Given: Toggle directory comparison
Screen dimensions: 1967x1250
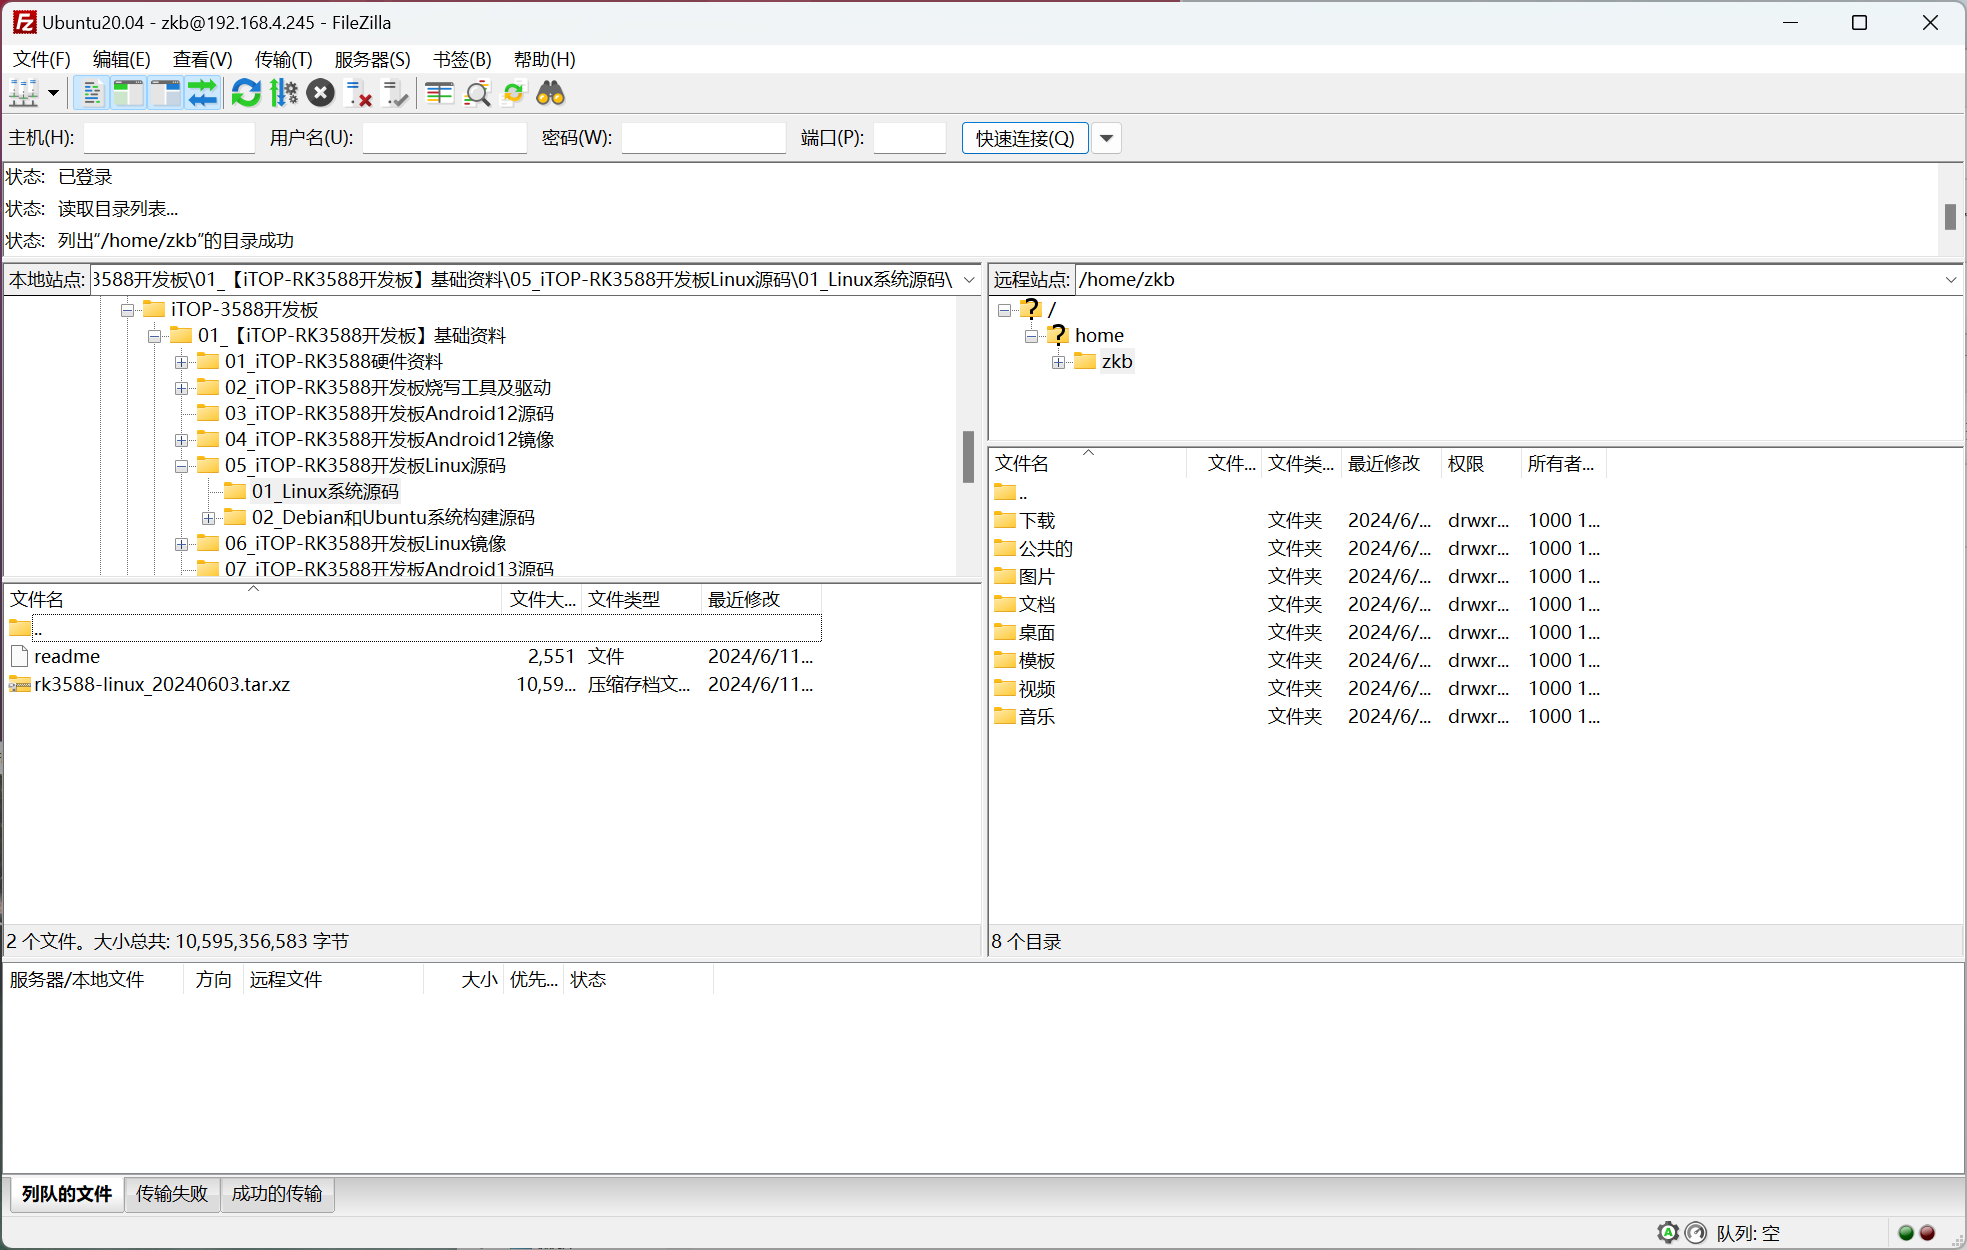Looking at the screenshot, I should (477, 94).
